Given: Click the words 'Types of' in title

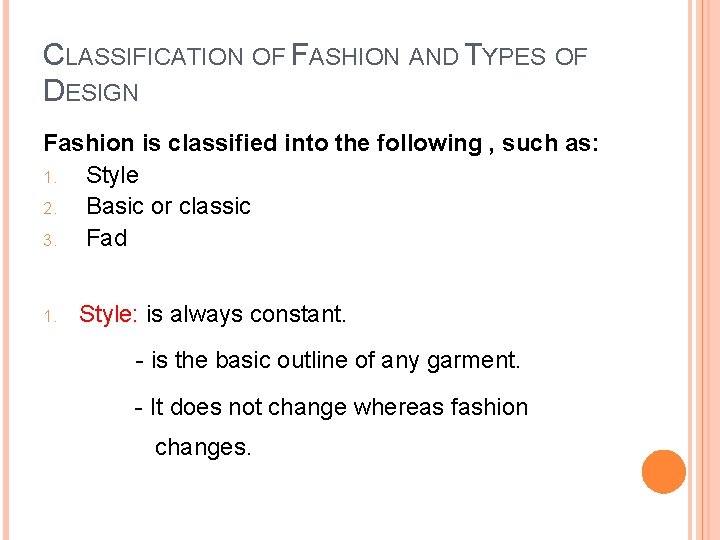Looking at the screenshot, I should pyautogui.click(x=526, y=55).
